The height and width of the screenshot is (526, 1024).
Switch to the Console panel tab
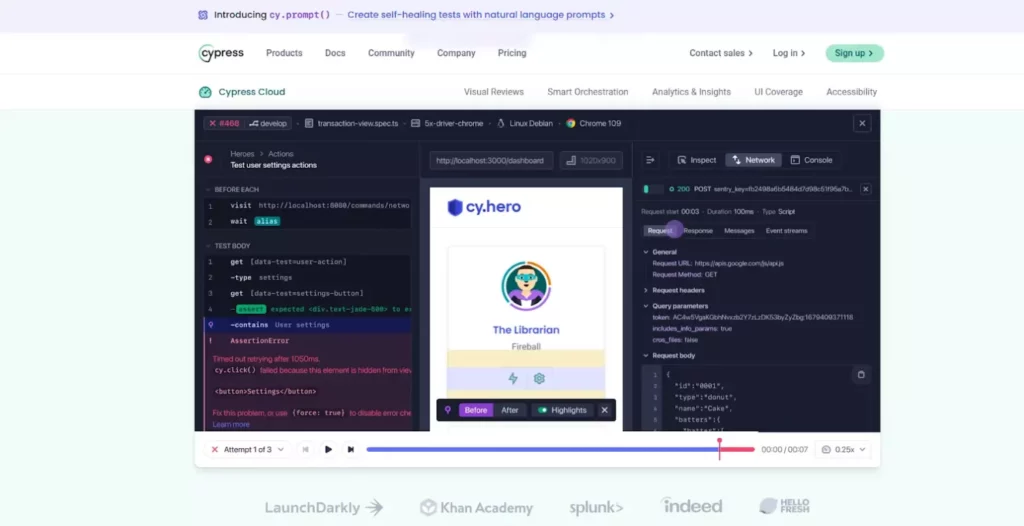click(811, 160)
